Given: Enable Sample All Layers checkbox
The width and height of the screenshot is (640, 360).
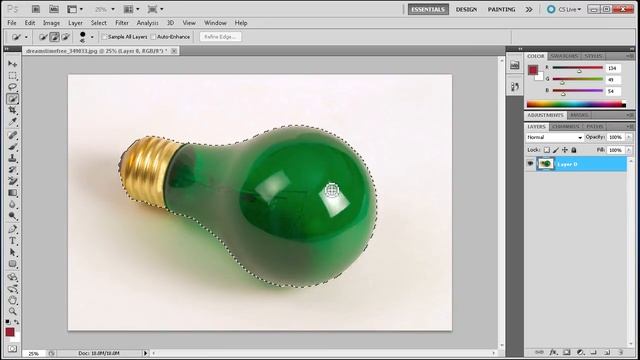Looking at the screenshot, I should 104,37.
